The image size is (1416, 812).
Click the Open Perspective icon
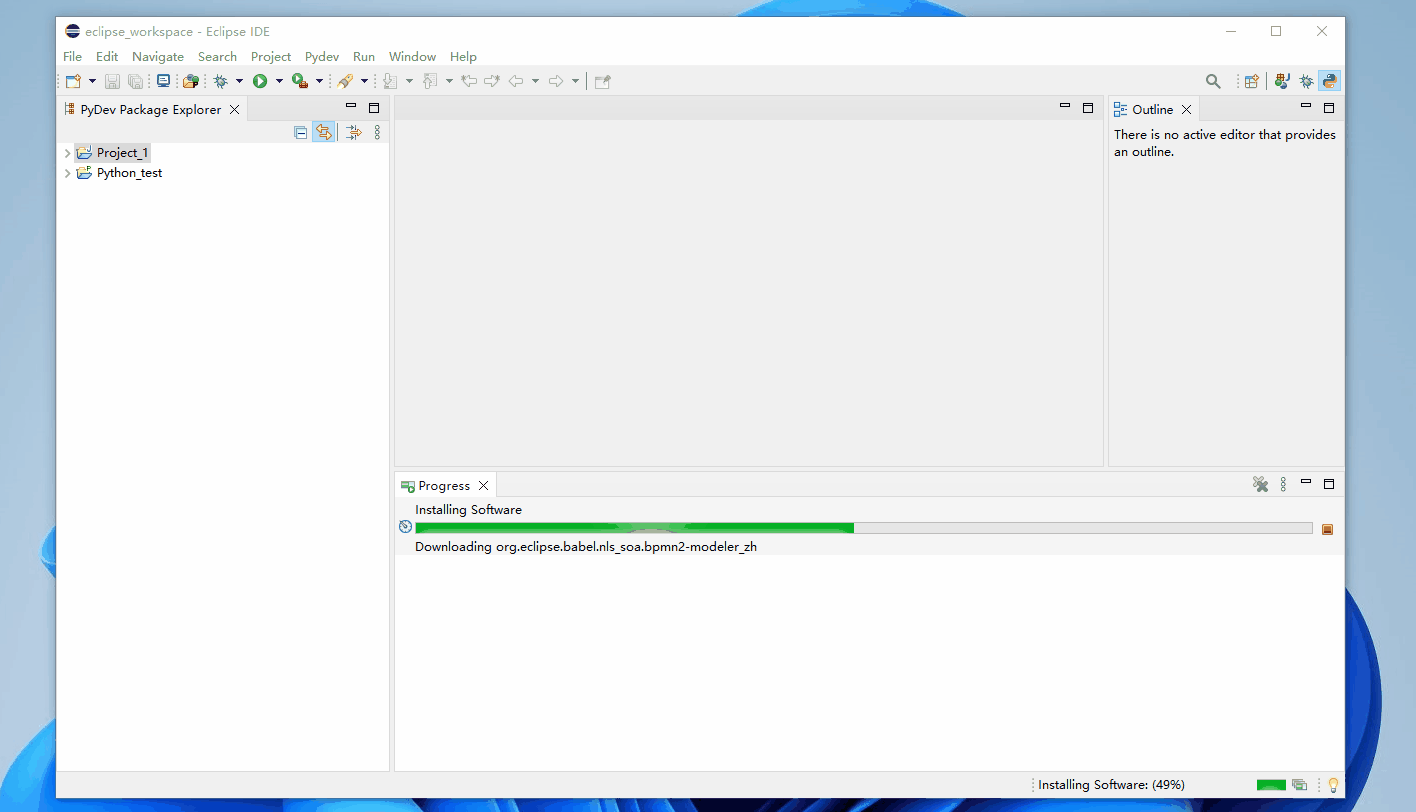[1251, 82]
